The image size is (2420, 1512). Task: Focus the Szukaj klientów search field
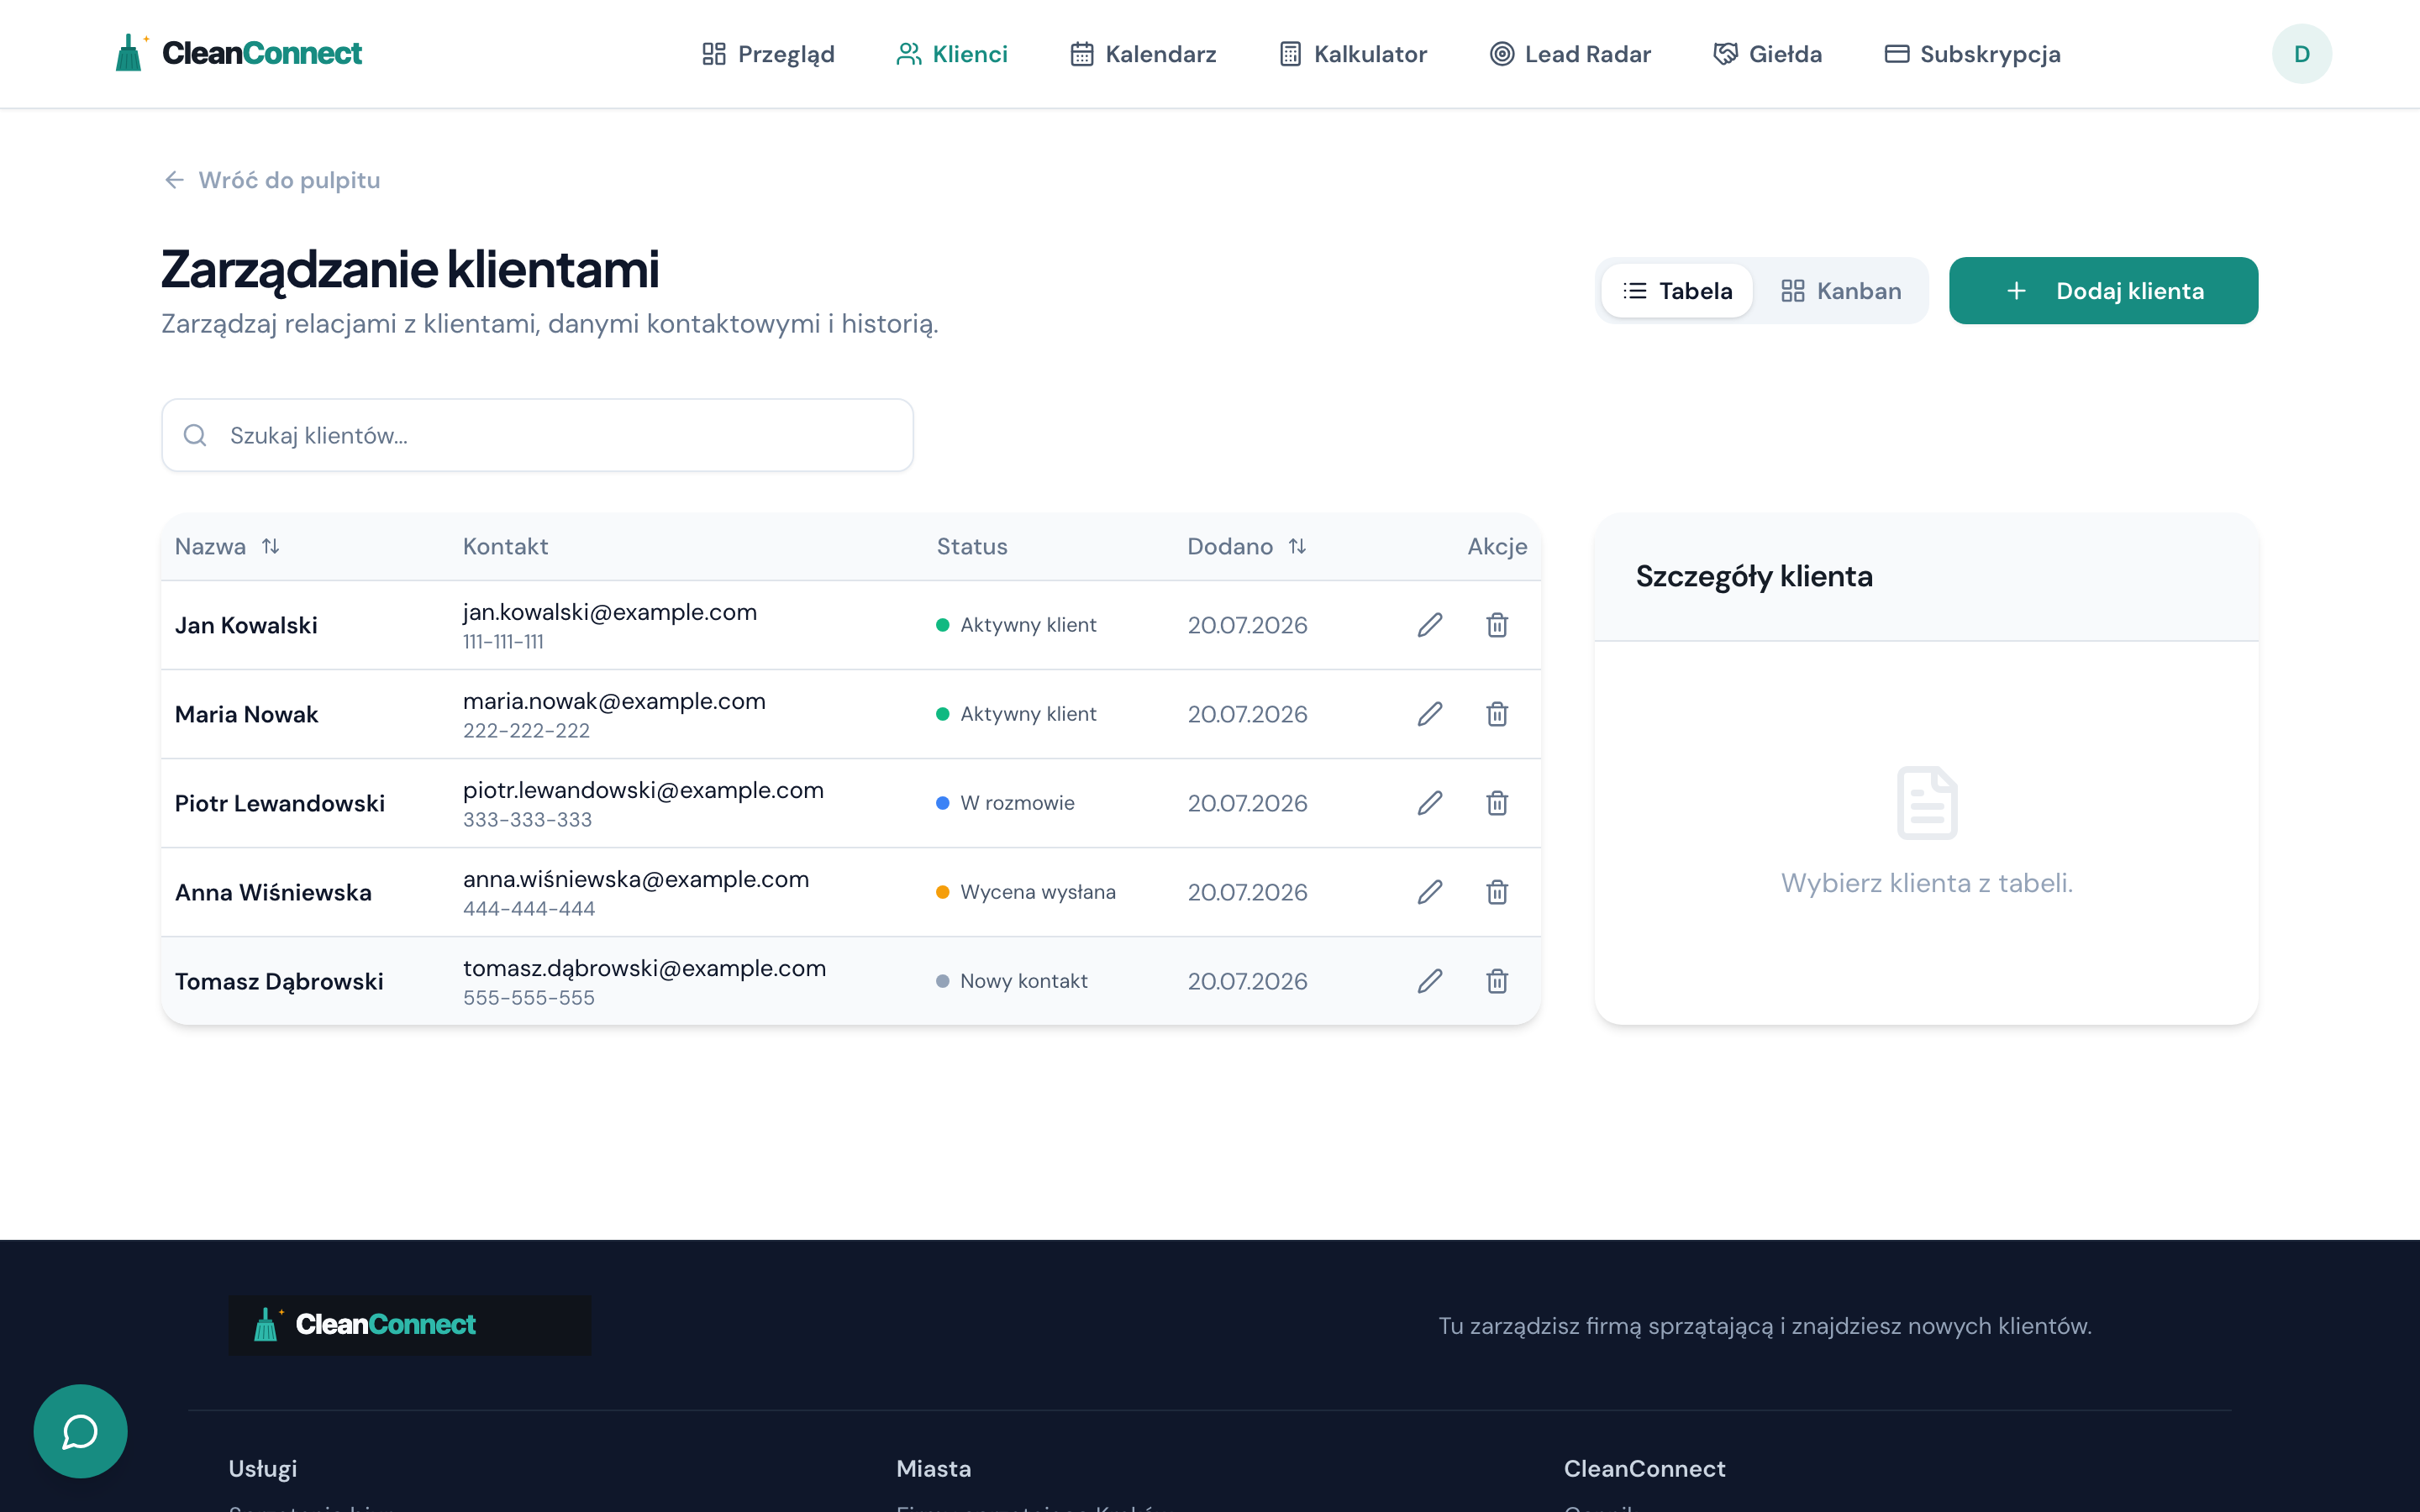coord(537,435)
